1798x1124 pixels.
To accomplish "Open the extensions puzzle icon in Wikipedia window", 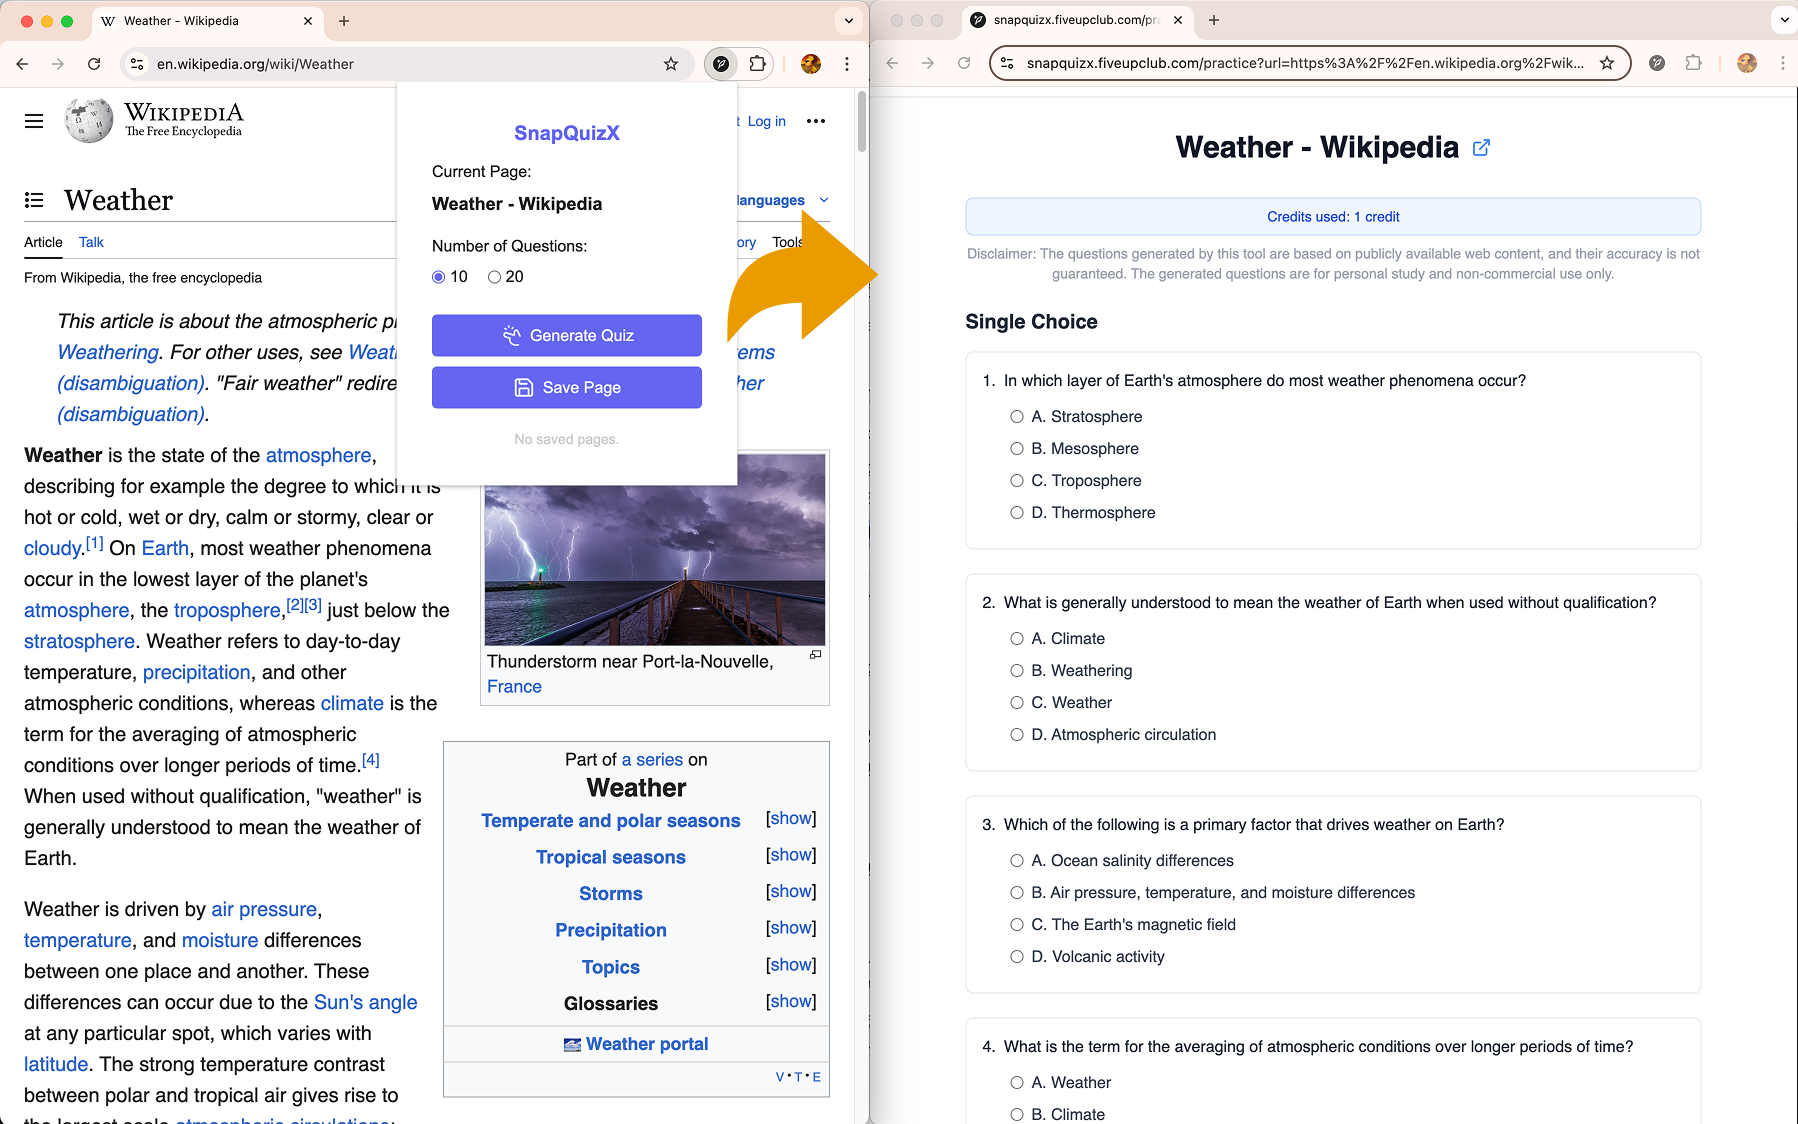I will click(757, 64).
